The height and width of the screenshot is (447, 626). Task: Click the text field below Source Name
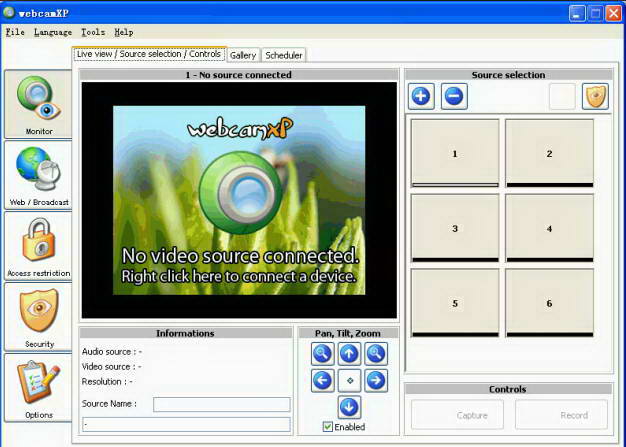point(186,424)
